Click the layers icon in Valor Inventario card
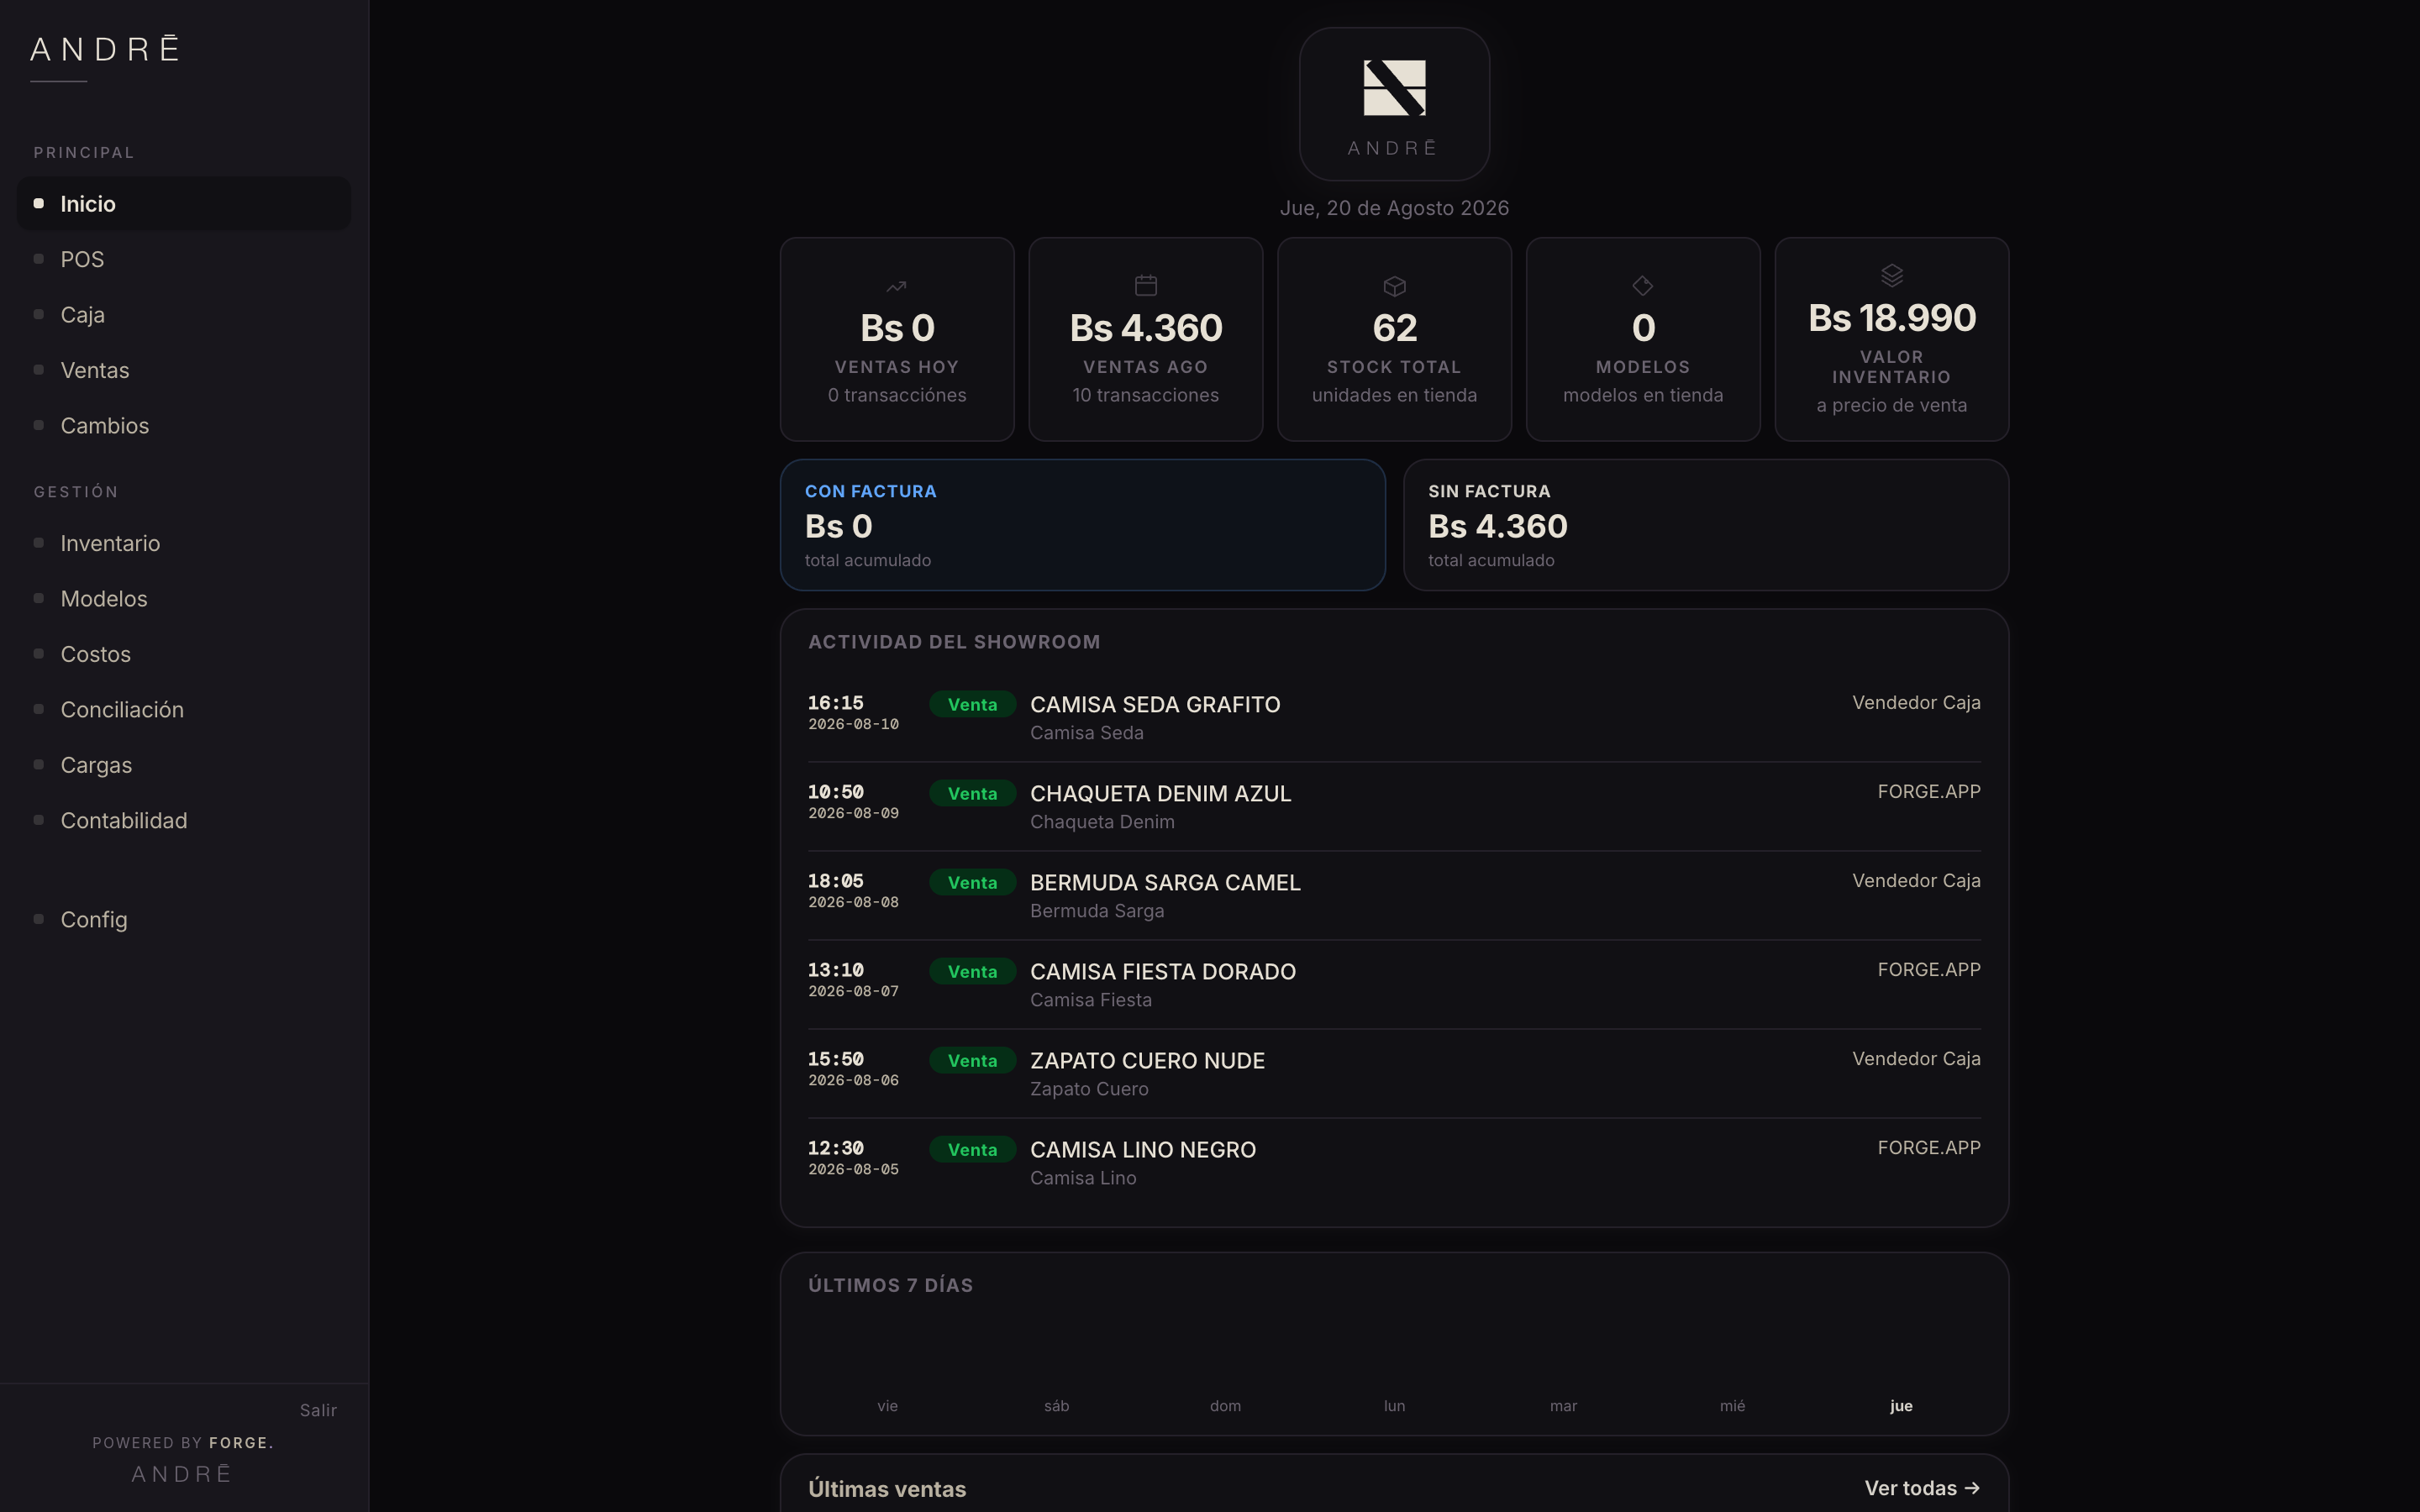 pos(1891,275)
